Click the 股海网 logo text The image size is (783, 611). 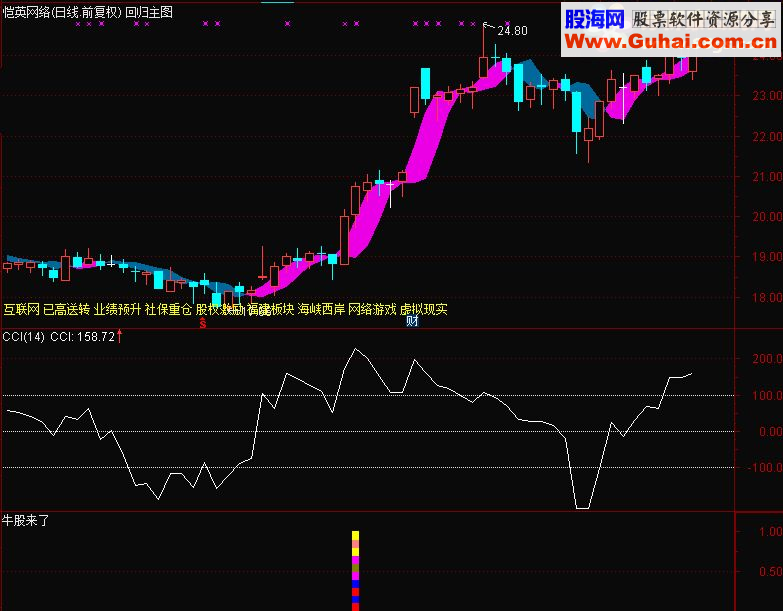594,19
